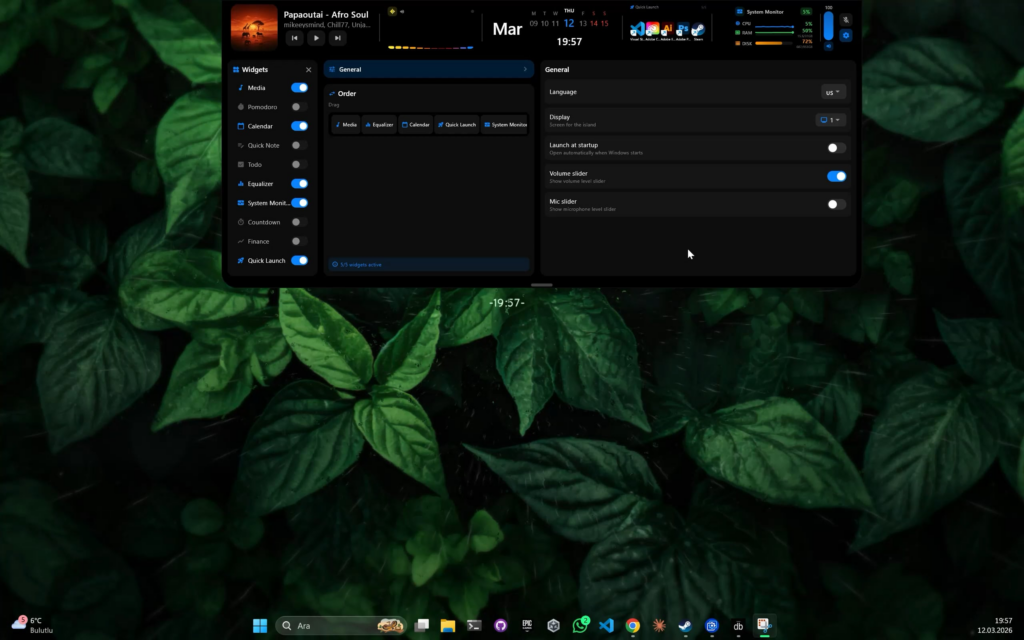Open Task View from taskbar
The height and width of the screenshot is (640, 1024).
[422, 626]
